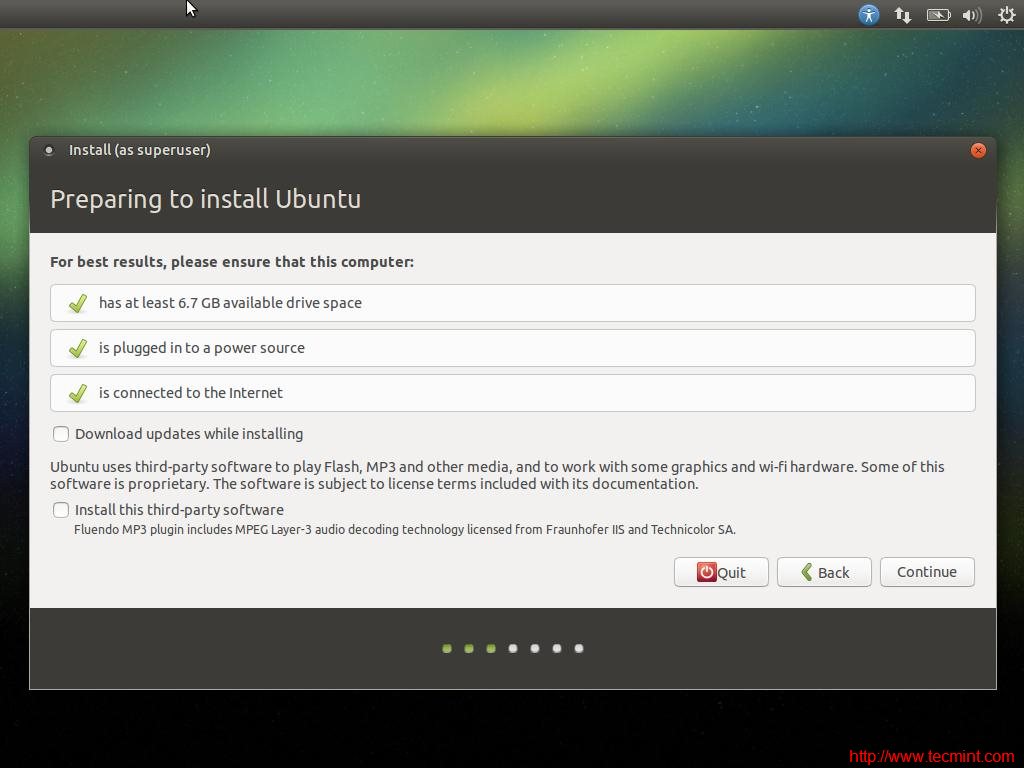1024x768 pixels.
Task: Click the Fluendo MP3 plugin license note
Action: [405, 530]
